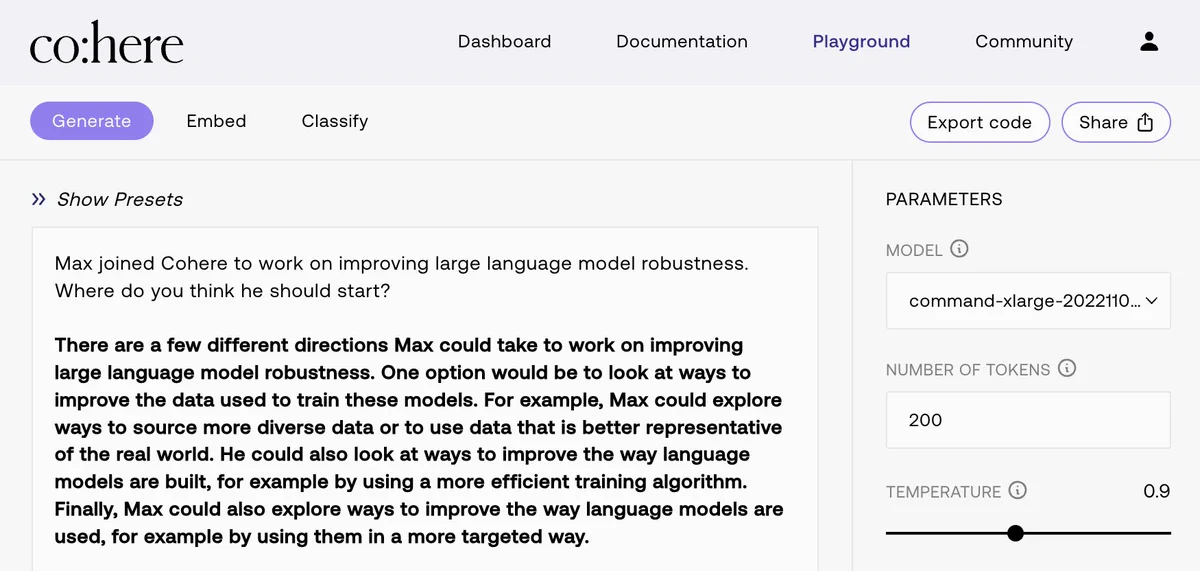Select the Generate tab

click(x=92, y=121)
